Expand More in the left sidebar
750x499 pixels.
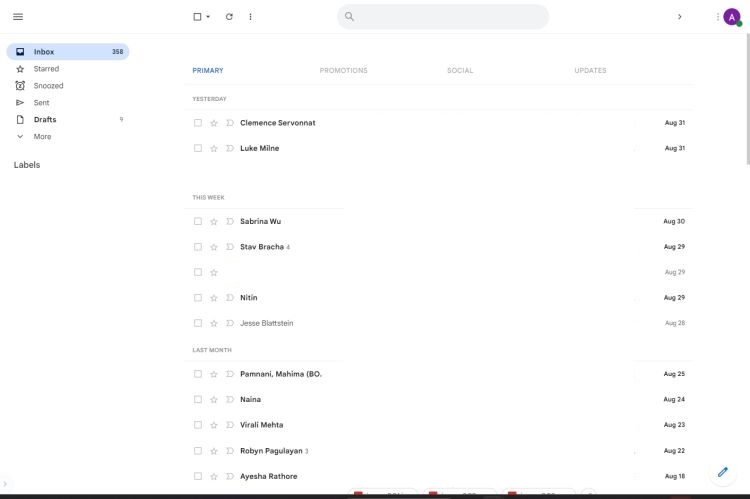click(x=41, y=136)
